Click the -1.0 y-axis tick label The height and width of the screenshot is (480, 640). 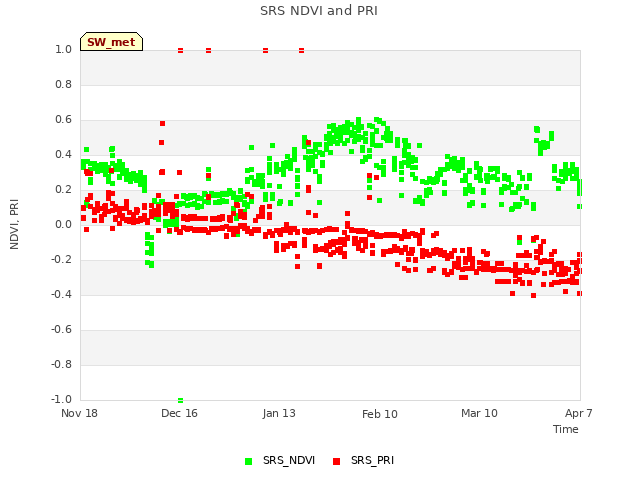pyautogui.click(x=61, y=399)
